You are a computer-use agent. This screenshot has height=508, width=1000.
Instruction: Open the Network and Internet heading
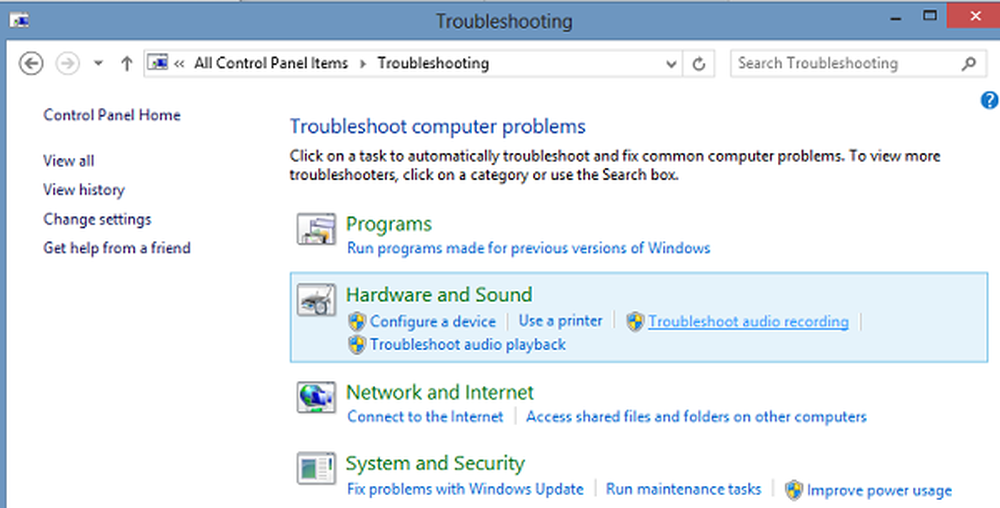(x=440, y=392)
